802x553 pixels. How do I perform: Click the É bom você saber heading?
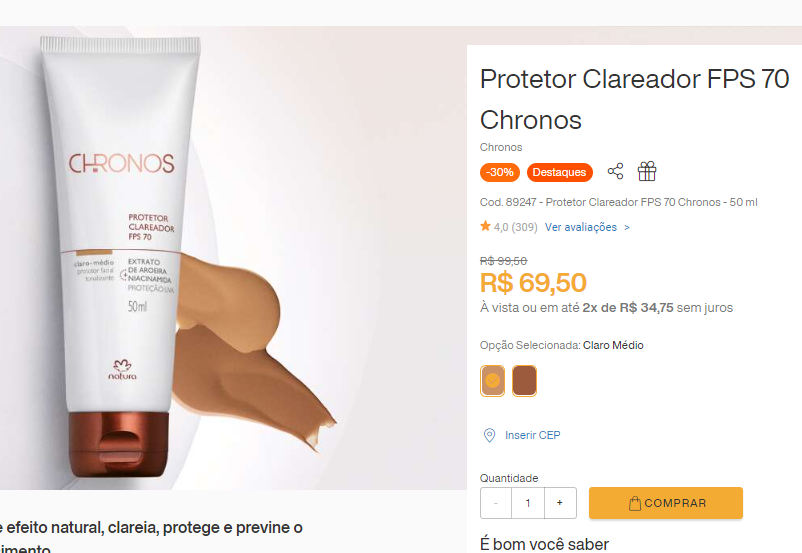(x=544, y=544)
